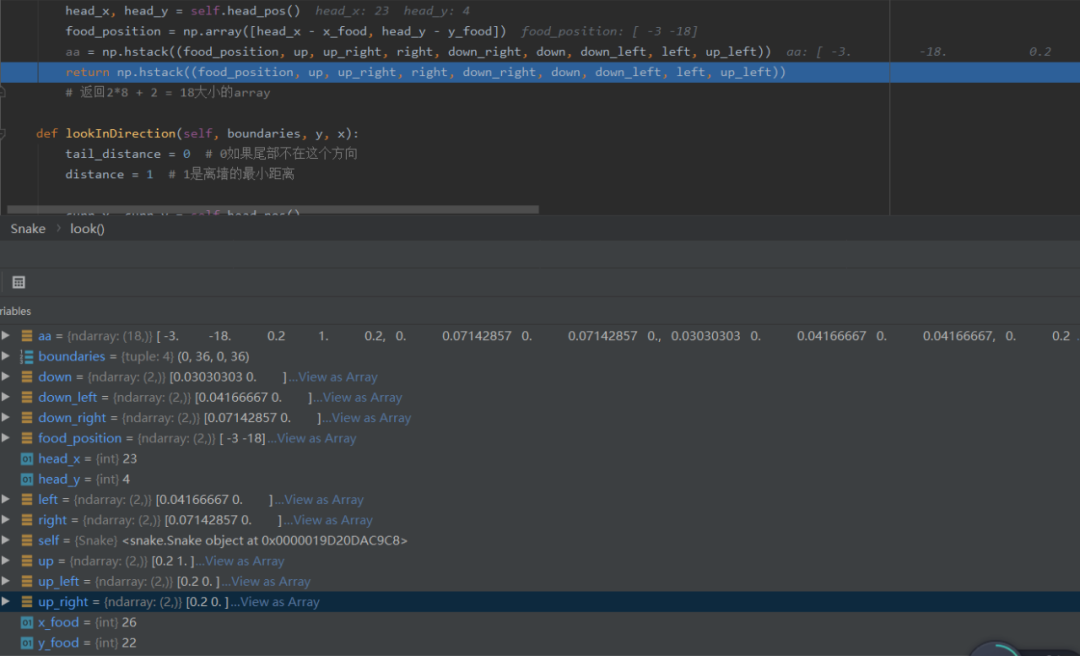The image size is (1080, 656).
Task: Expand the up variable node
Action: click(x=6, y=561)
